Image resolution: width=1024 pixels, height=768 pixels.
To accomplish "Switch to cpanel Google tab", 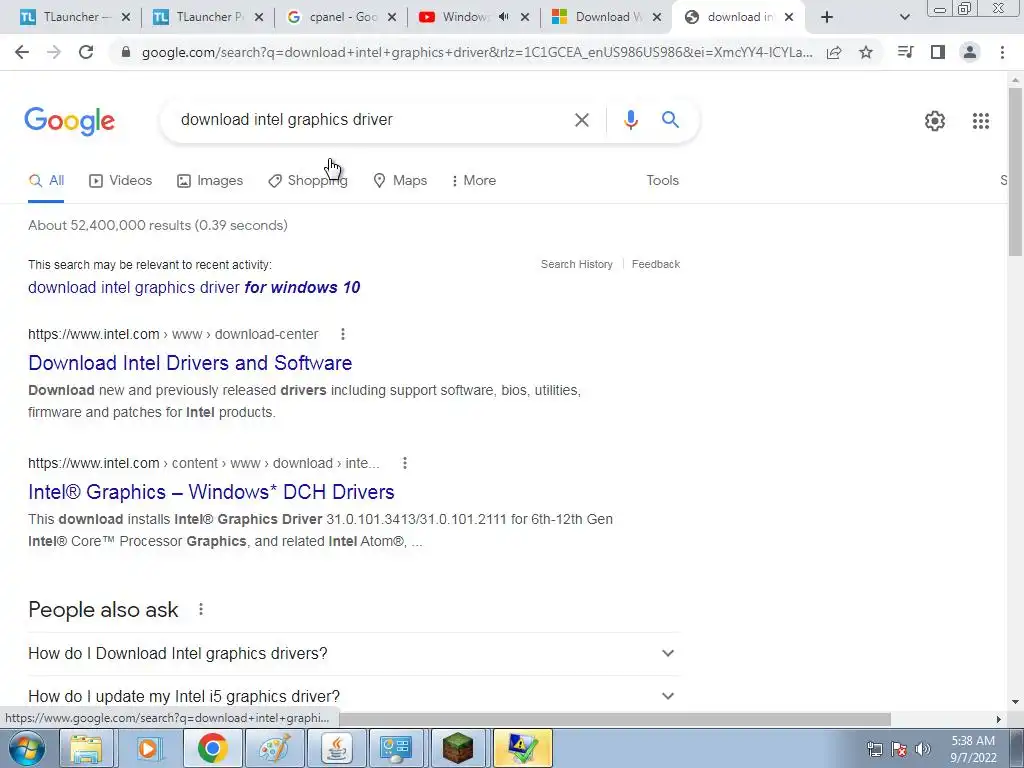I will pos(341,17).
